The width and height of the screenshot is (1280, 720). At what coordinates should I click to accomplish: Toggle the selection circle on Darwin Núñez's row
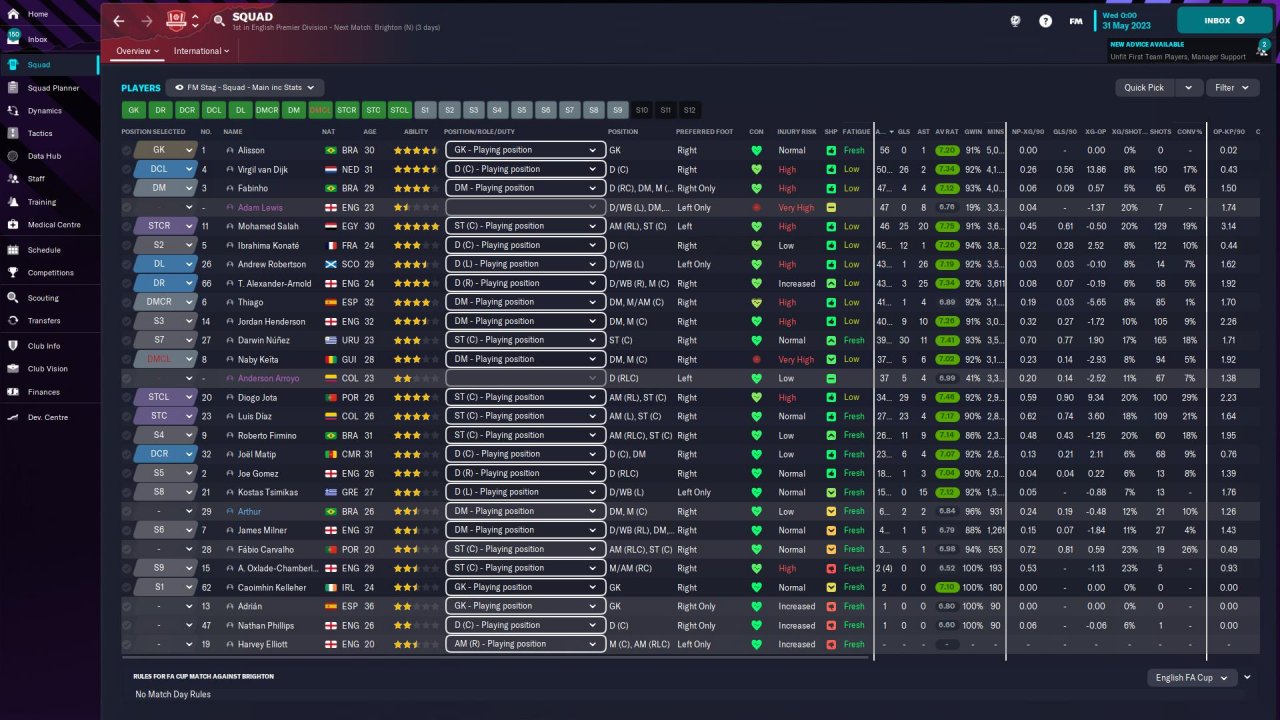(127, 340)
